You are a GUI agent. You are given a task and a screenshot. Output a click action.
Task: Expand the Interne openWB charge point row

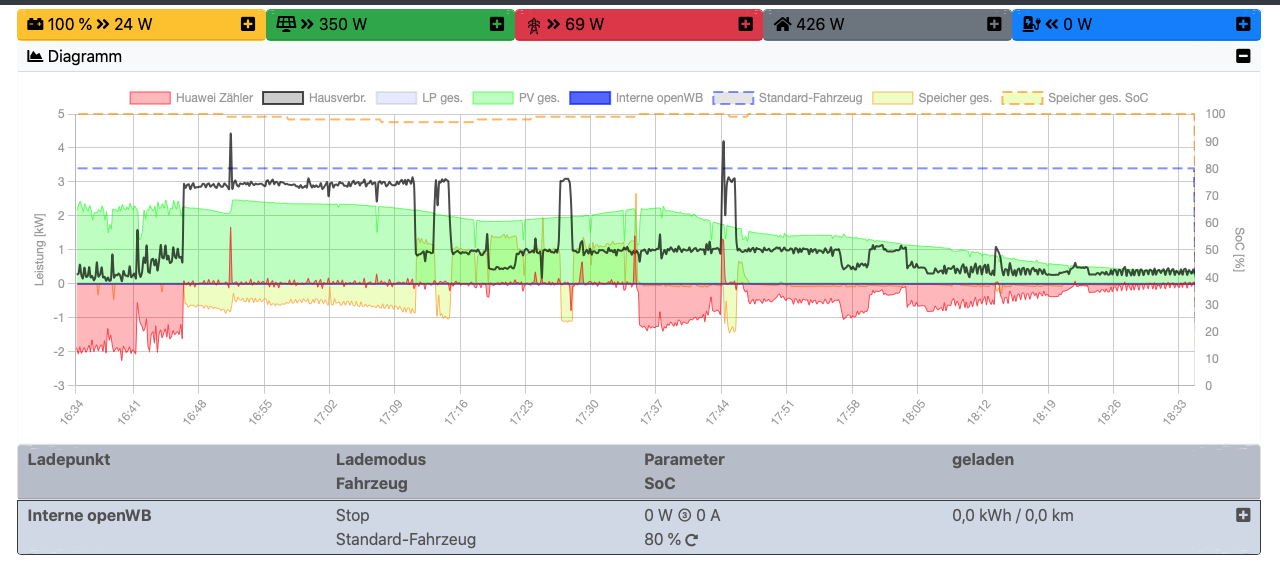(1243, 515)
